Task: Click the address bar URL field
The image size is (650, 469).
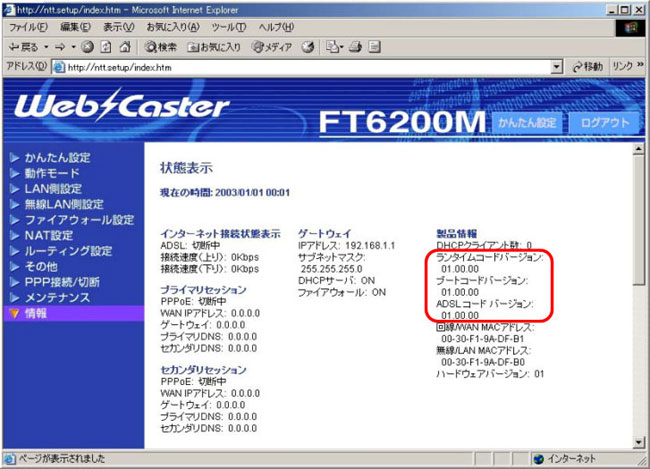Action: click(300, 67)
